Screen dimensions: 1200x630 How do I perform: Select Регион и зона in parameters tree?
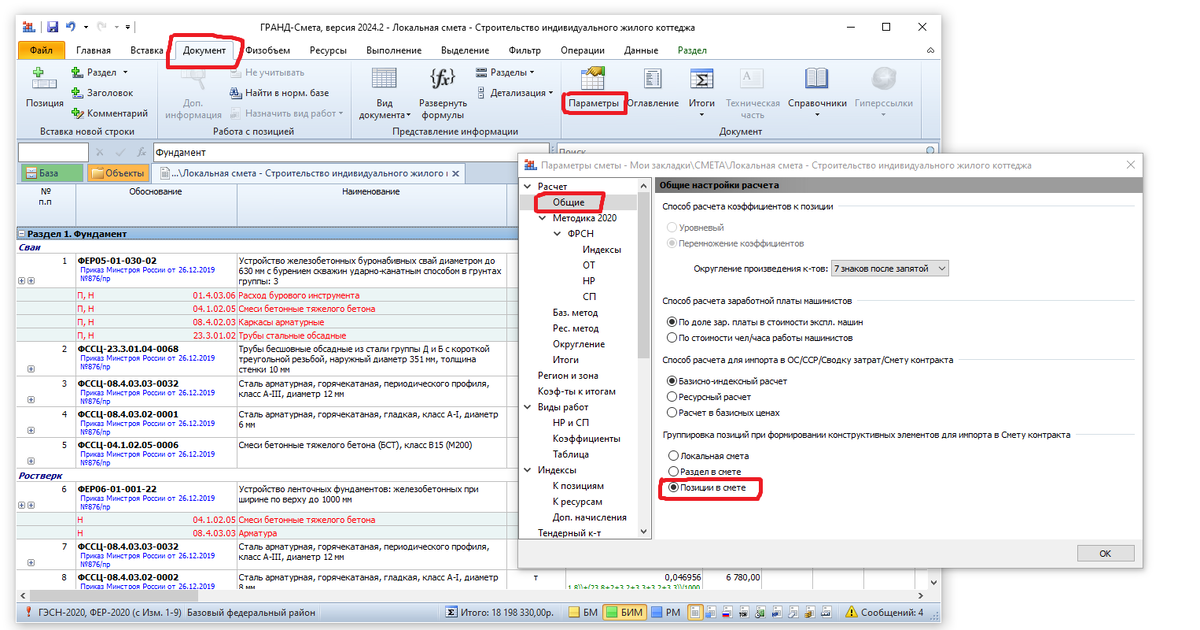[568, 375]
